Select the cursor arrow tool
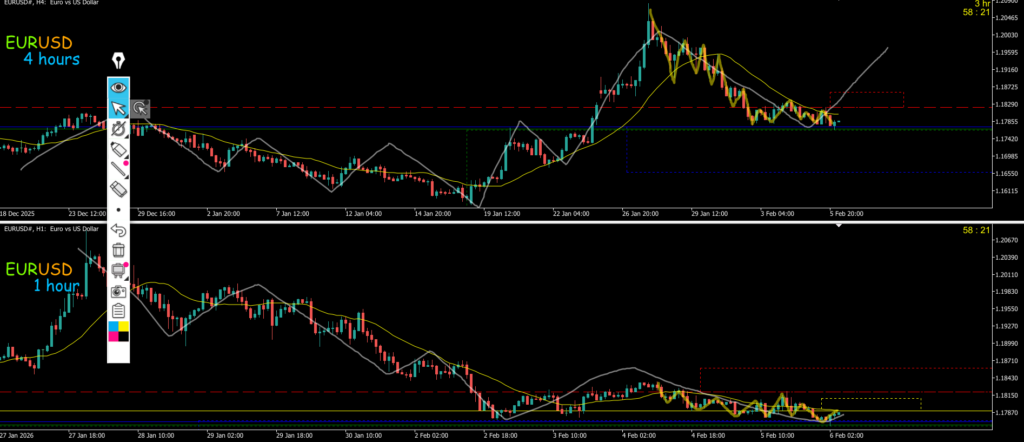Image resolution: width=1024 pixels, height=442 pixels. [x=118, y=108]
